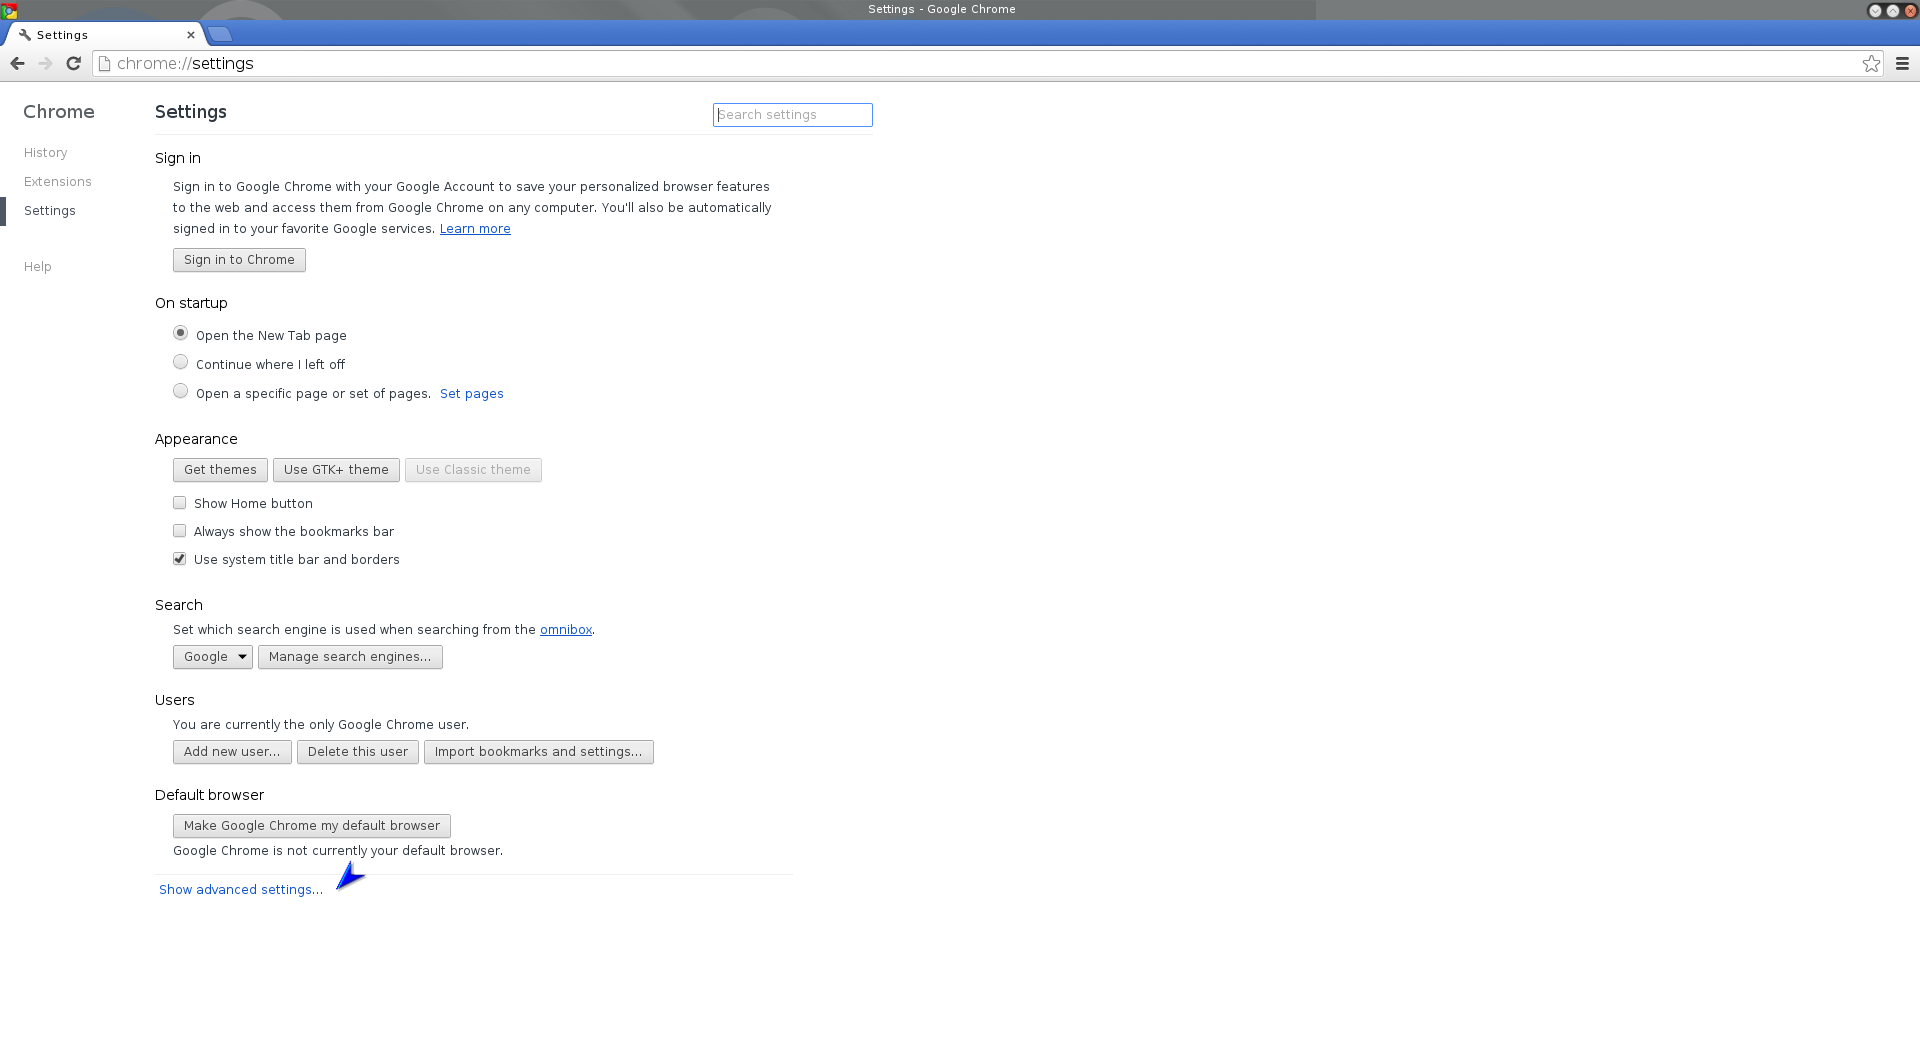Close the Chrome window

1910,10
